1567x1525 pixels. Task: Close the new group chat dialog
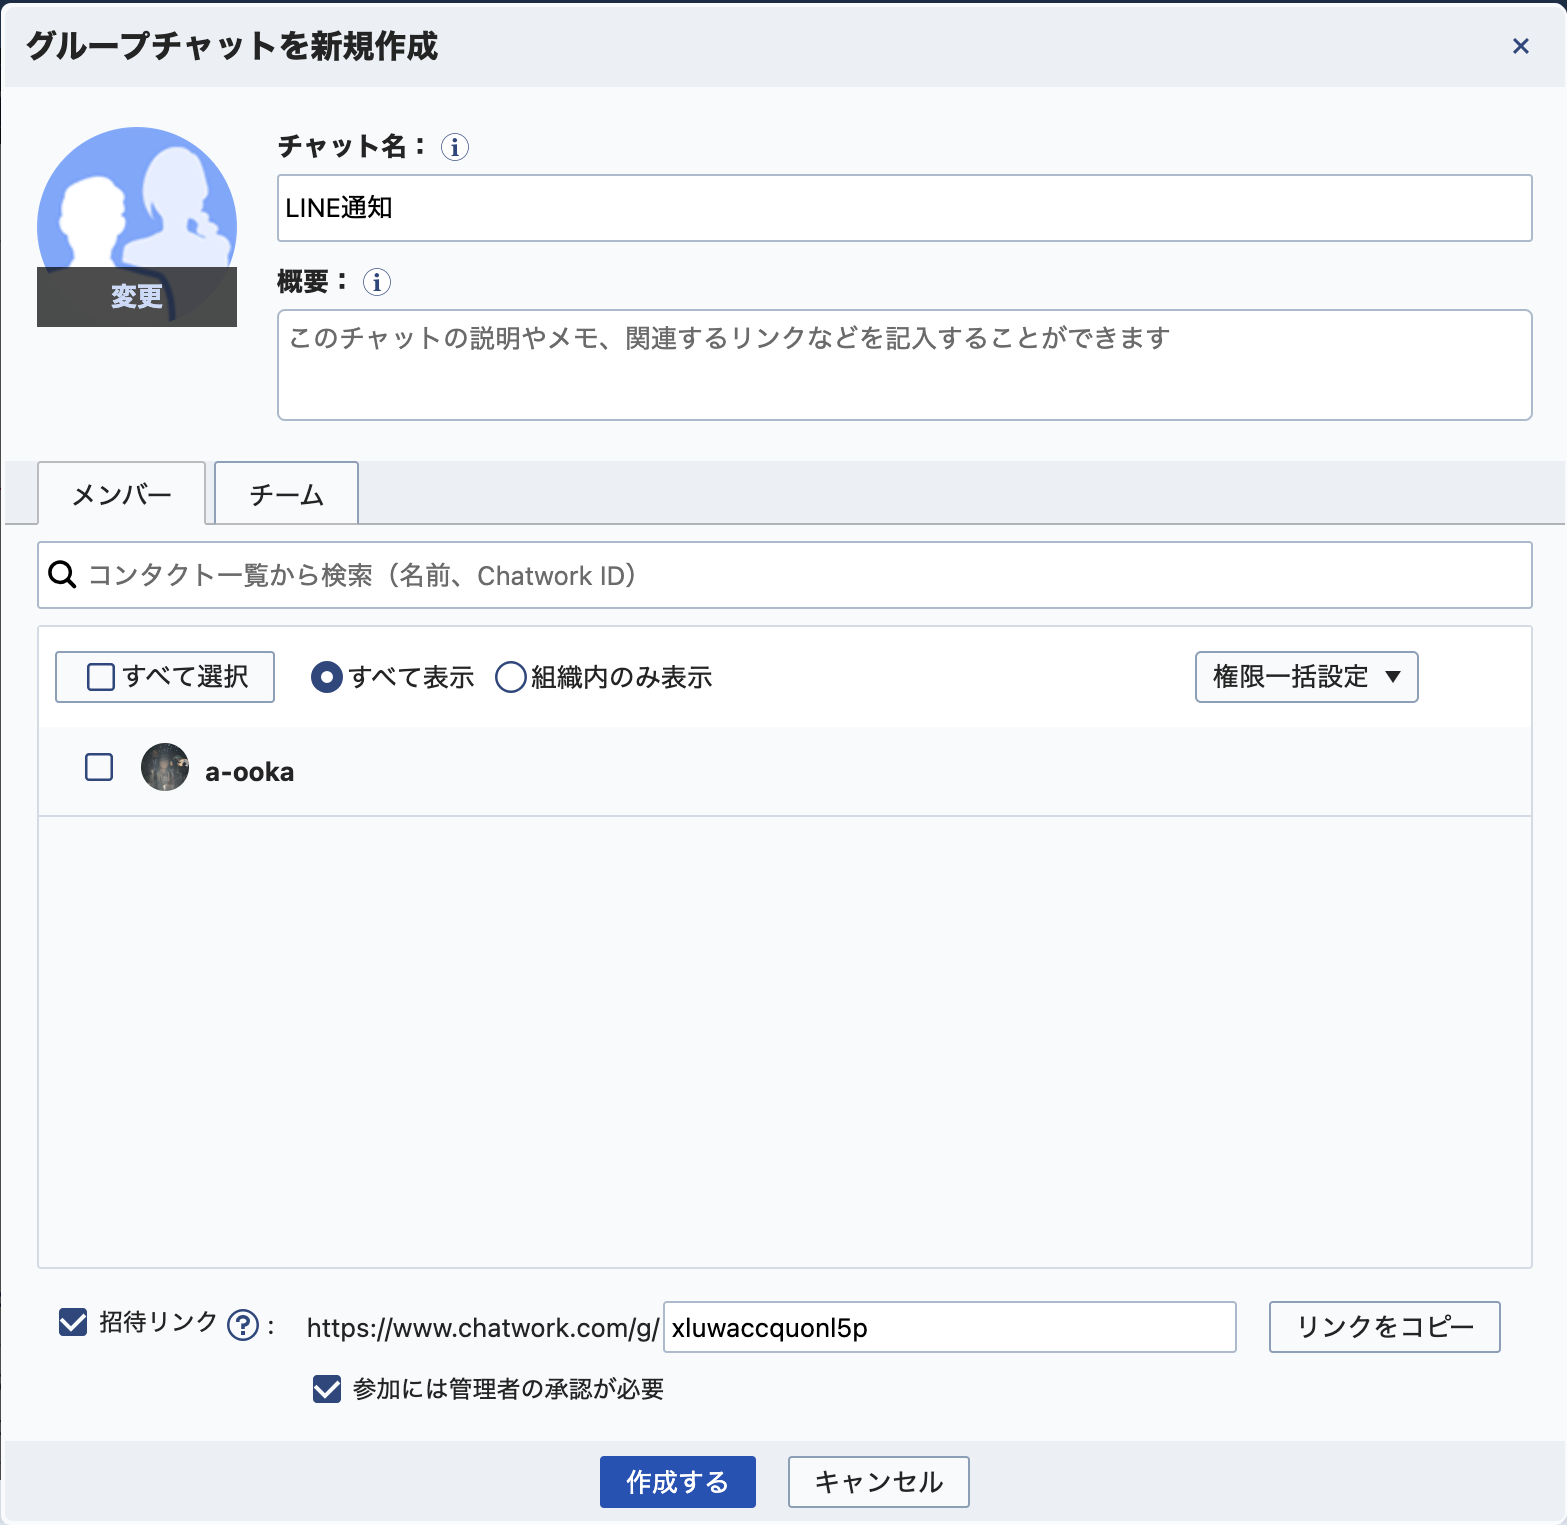[x=1521, y=46]
